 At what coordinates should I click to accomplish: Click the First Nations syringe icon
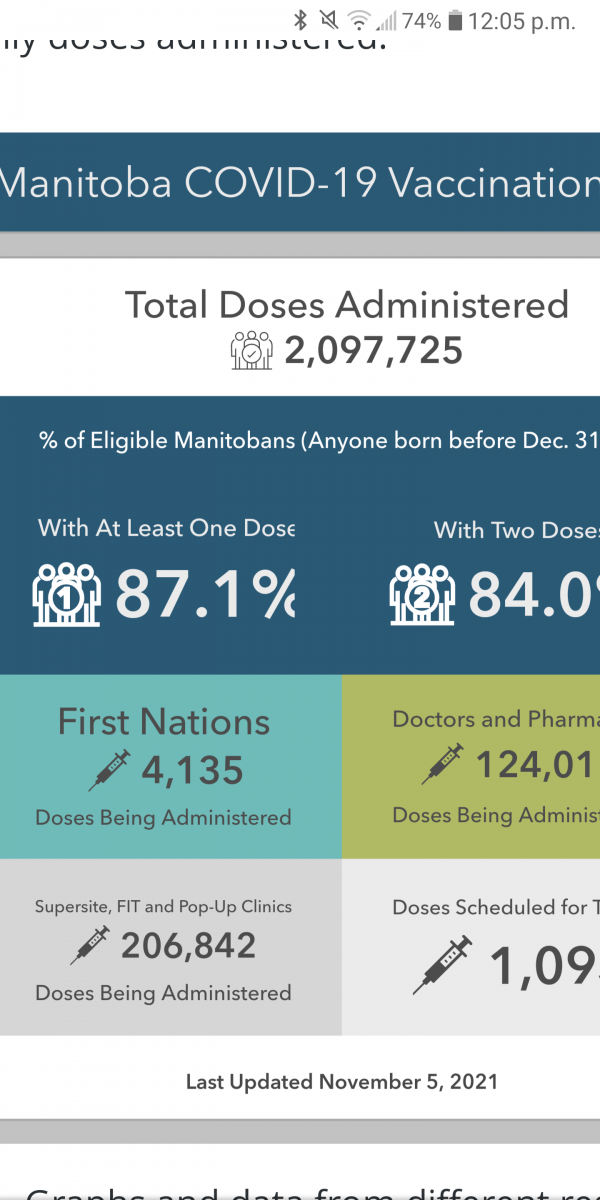110,770
